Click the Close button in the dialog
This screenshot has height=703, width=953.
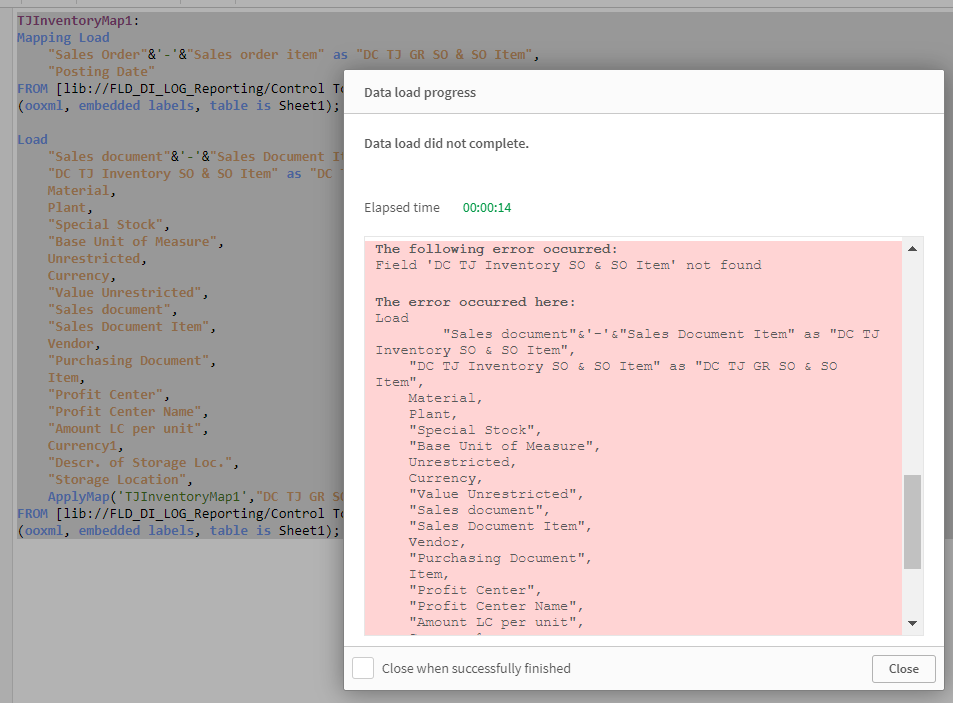pyautogui.click(x=903, y=668)
